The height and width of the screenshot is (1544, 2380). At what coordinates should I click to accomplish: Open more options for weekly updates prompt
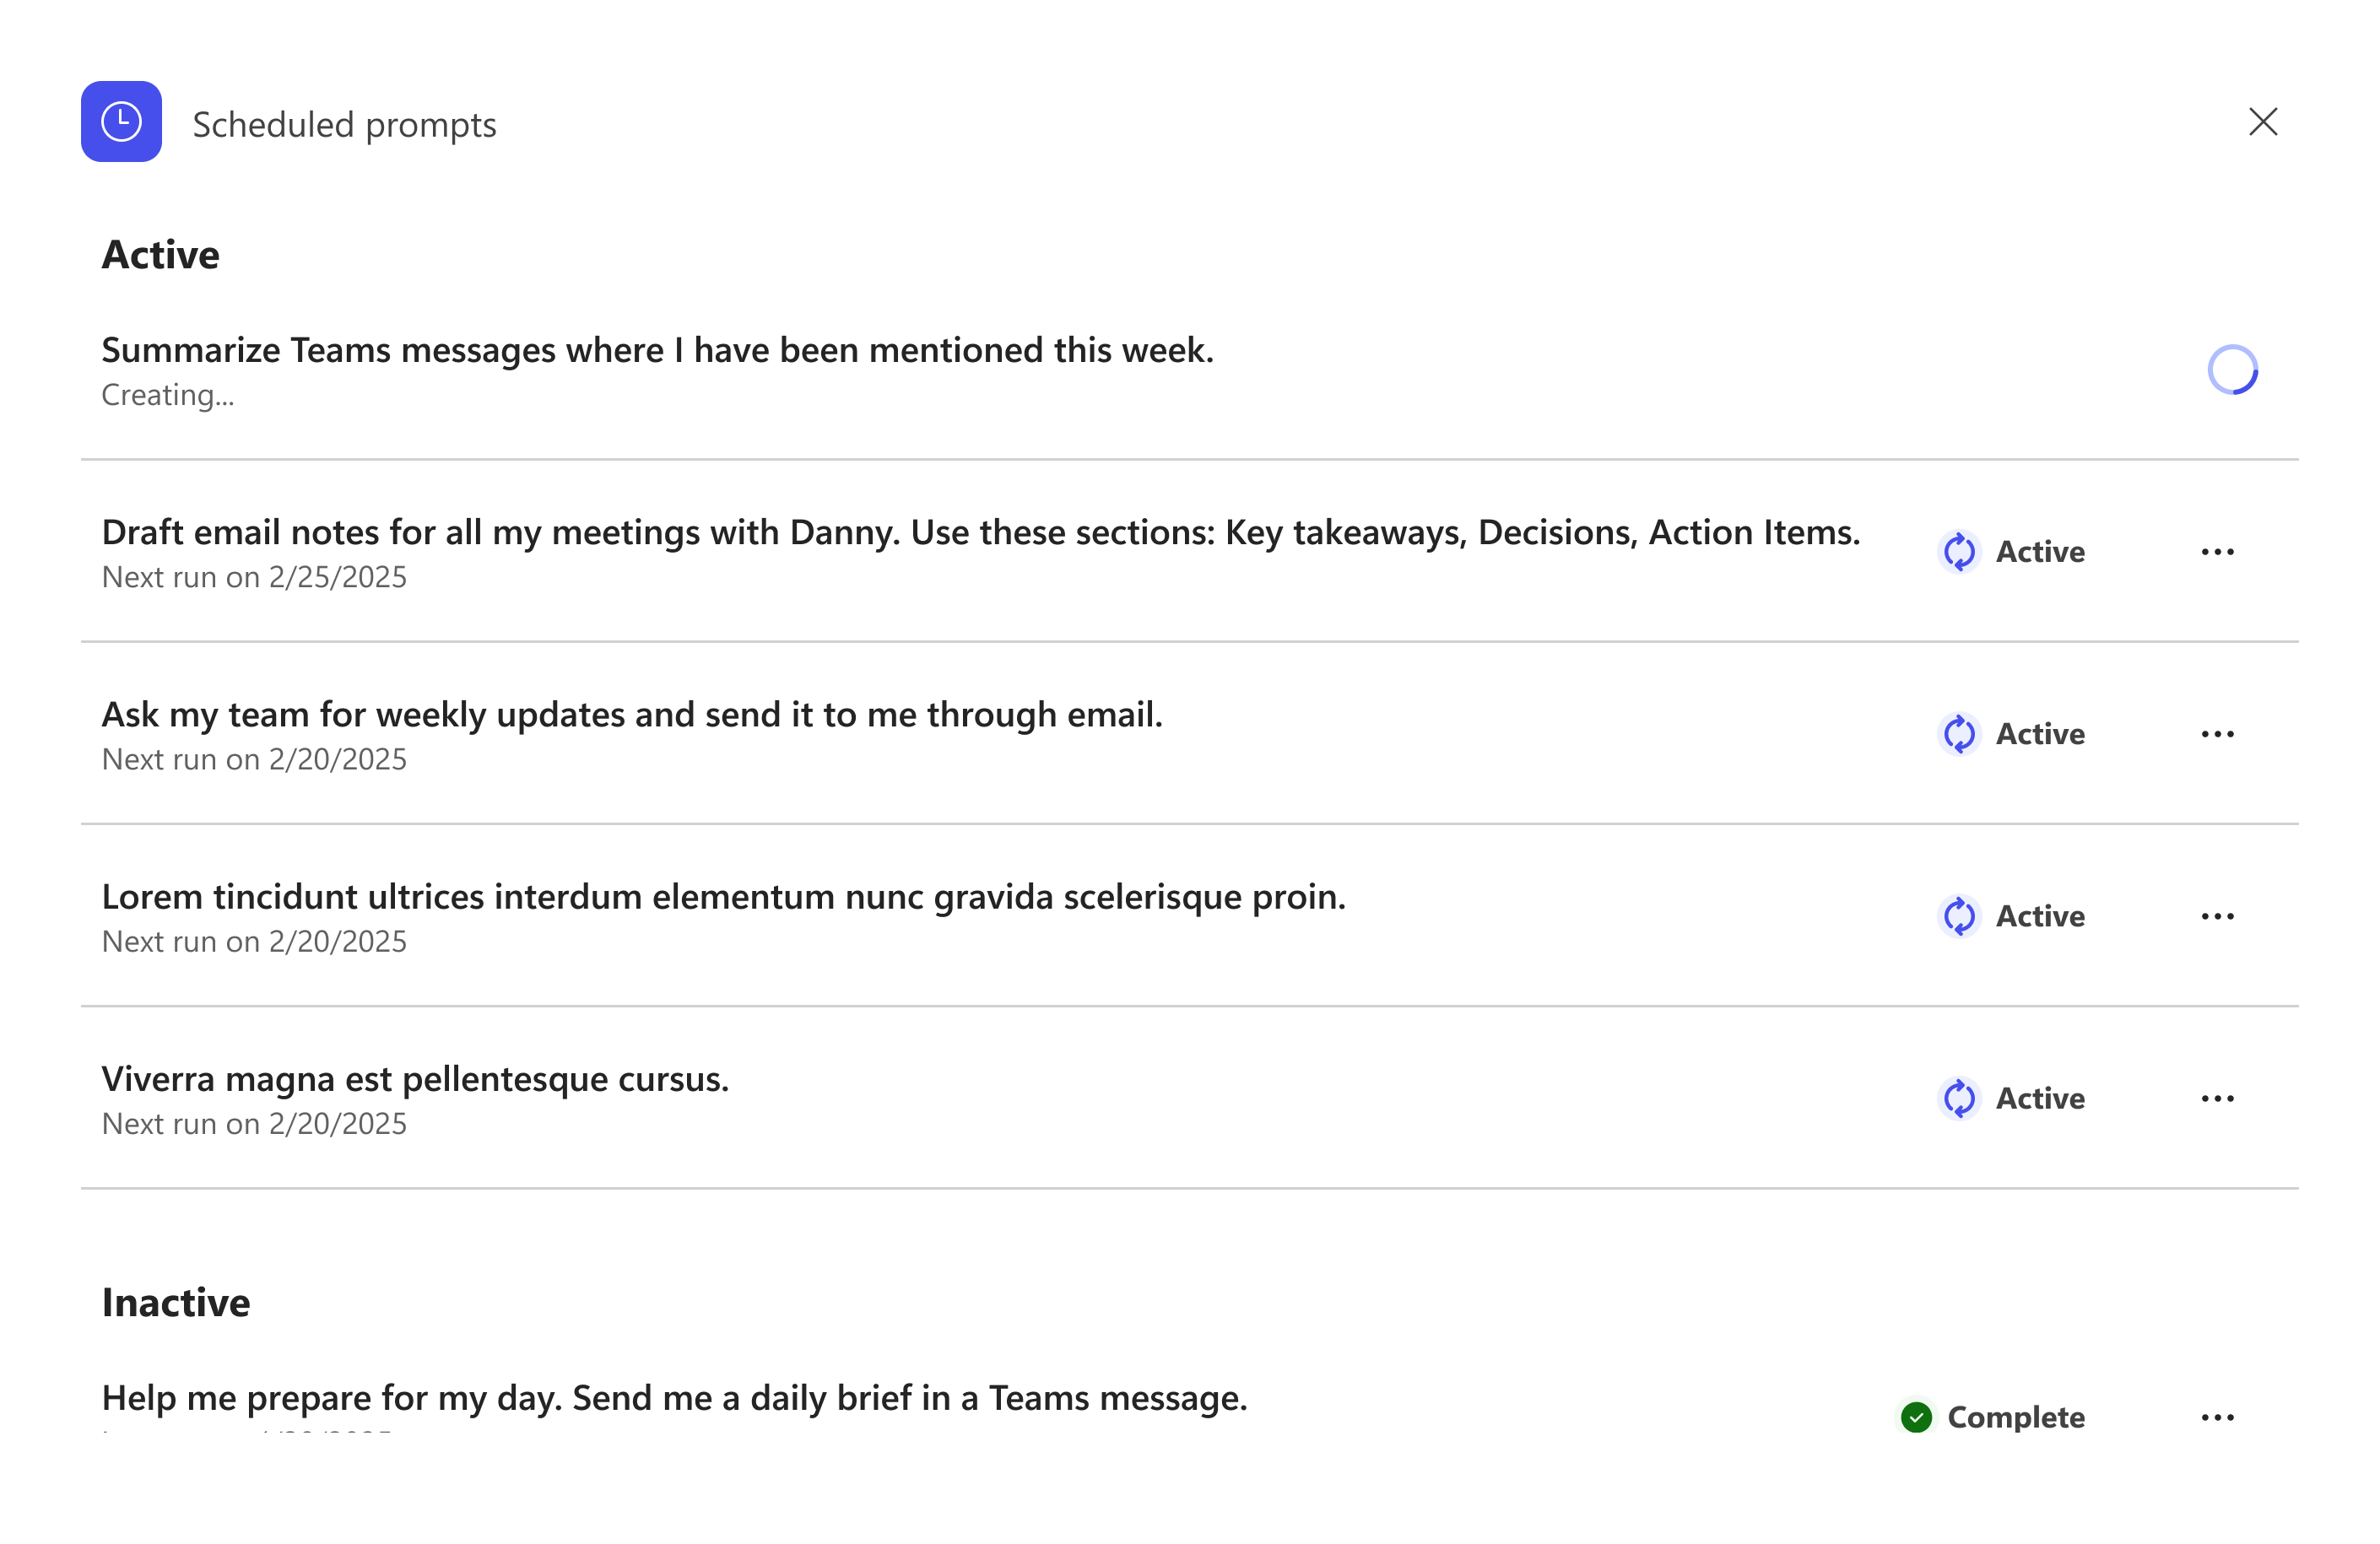(x=2217, y=734)
